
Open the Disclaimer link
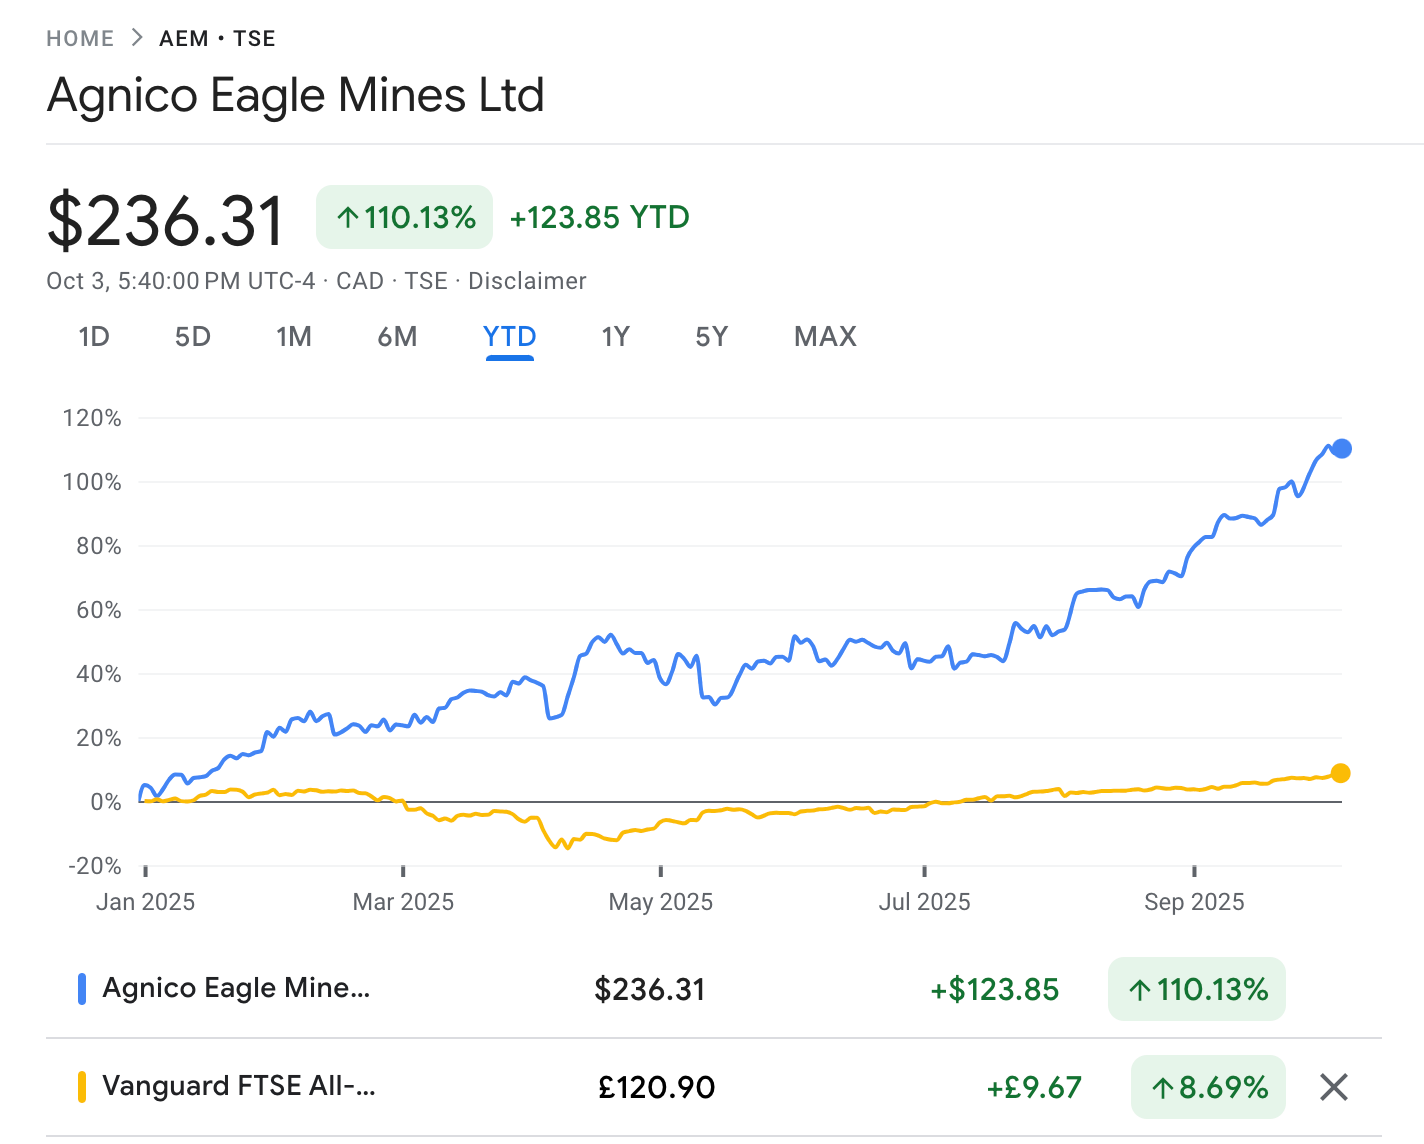coord(527,281)
